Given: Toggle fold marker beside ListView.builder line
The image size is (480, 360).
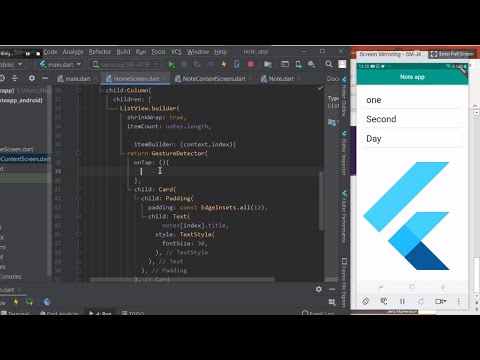Looking at the screenshot, I should click(x=78, y=108).
